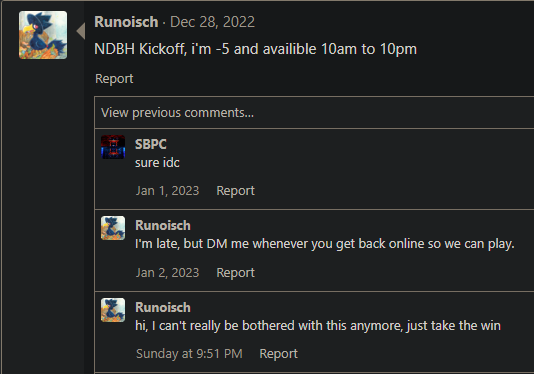Report the 'sure idc' comment
The image size is (534, 374).
pos(236,191)
